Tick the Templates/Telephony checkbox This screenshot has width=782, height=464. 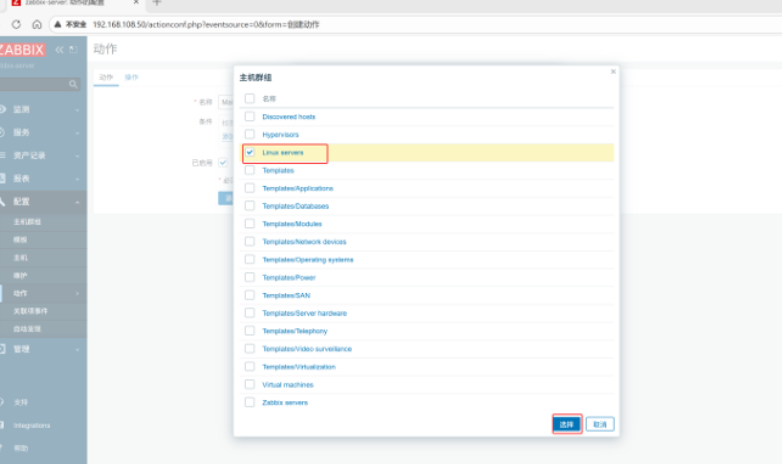250,331
